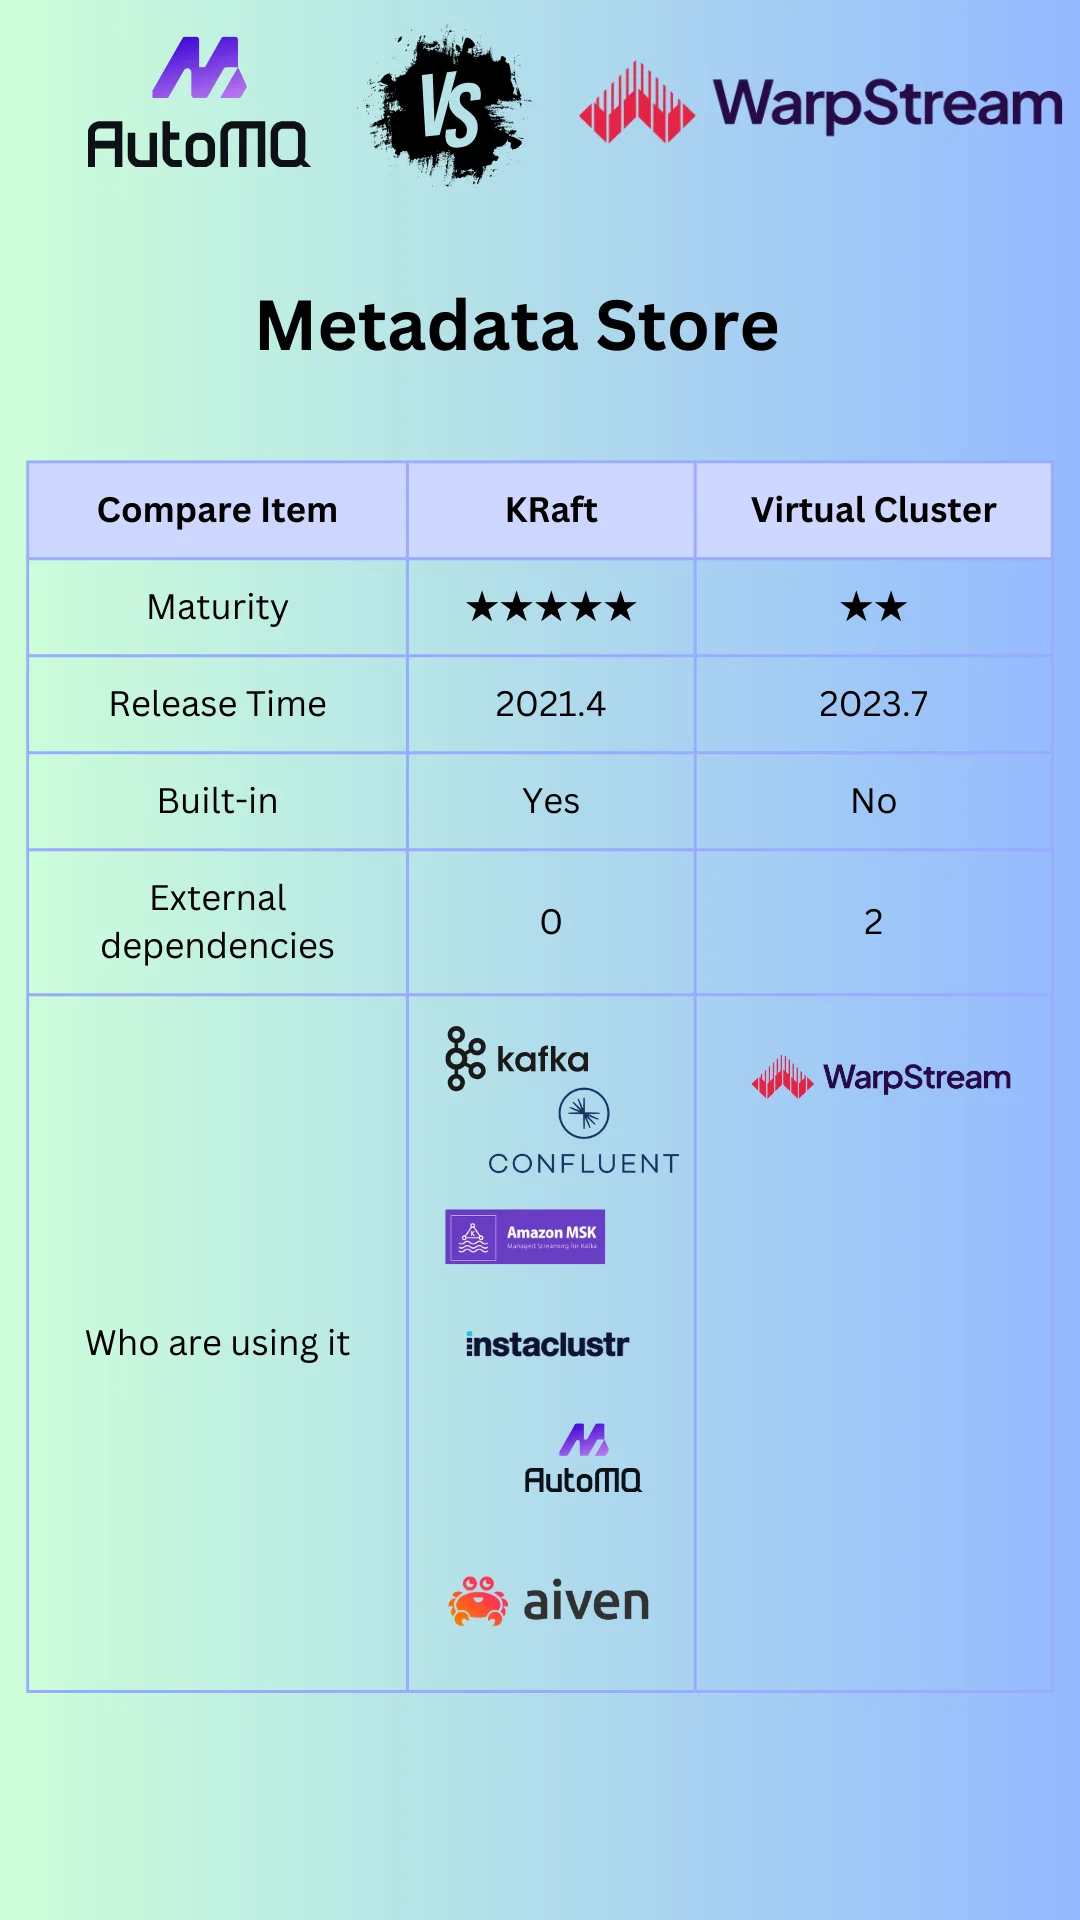Click the Confluent circular logo
This screenshot has height=1920, width=1080.
click(584, 1114)
